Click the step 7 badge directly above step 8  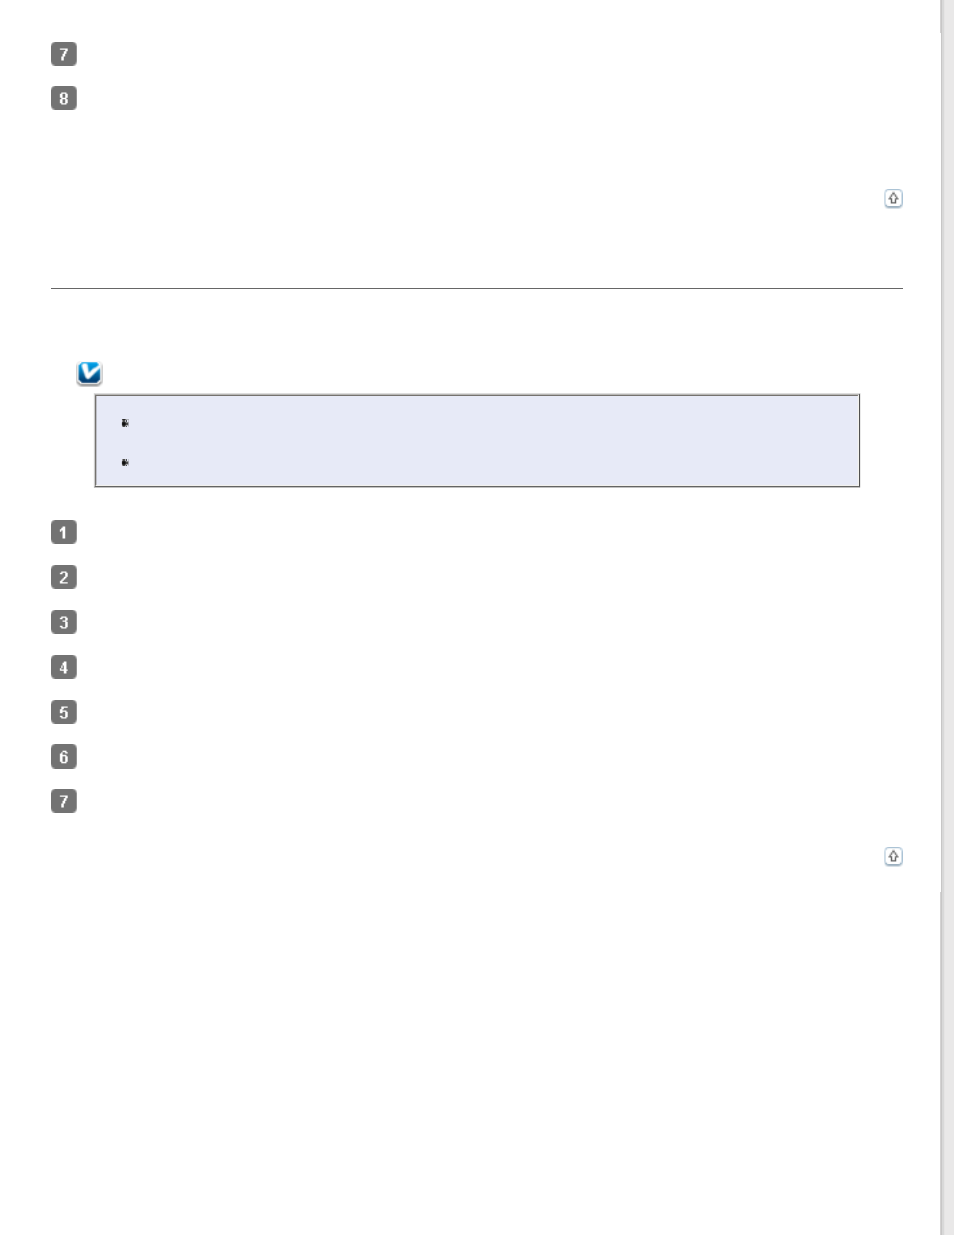click(x=63, y=54)
